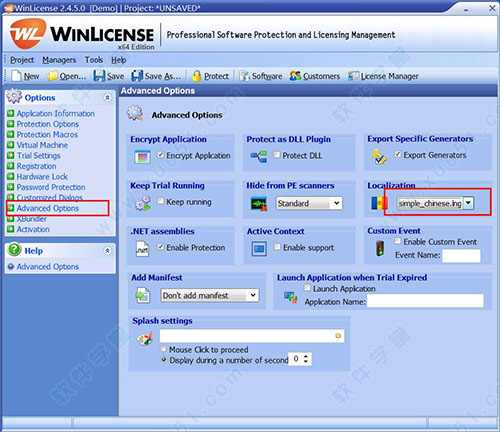The image size is (500, 432).
Task: Open the Activation page
Action: pos(33,229)
